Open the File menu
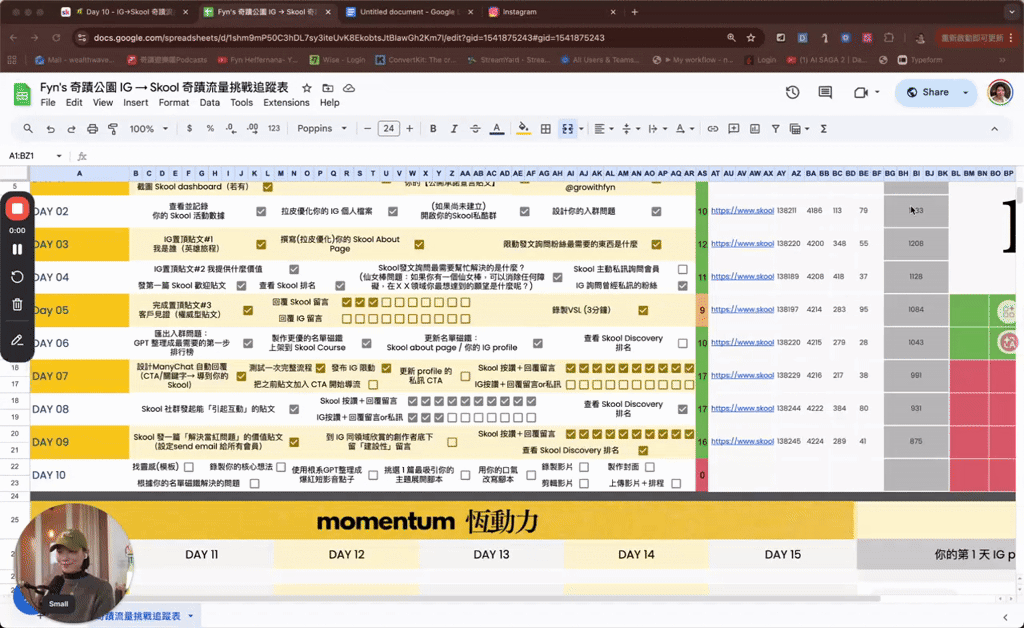This screenshot has height=628, width=1024. click(x=48, y=102)
